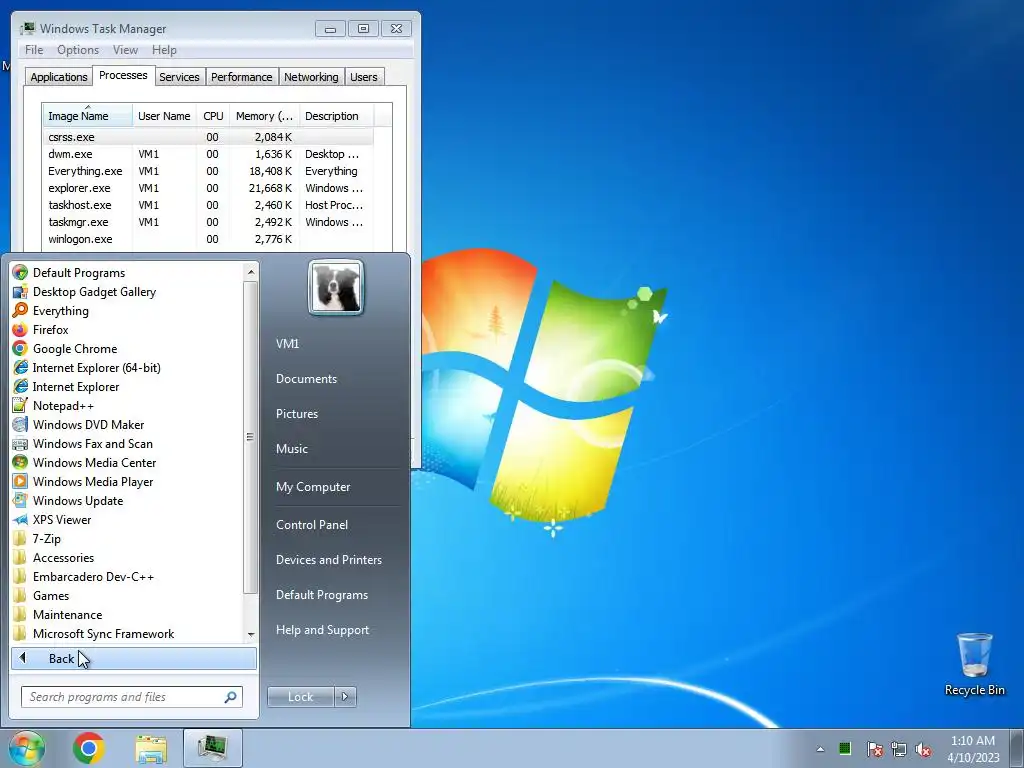Screen dimensions: 1024x768
Task: Click program list scrollbar up arrow
Action: 251,271
